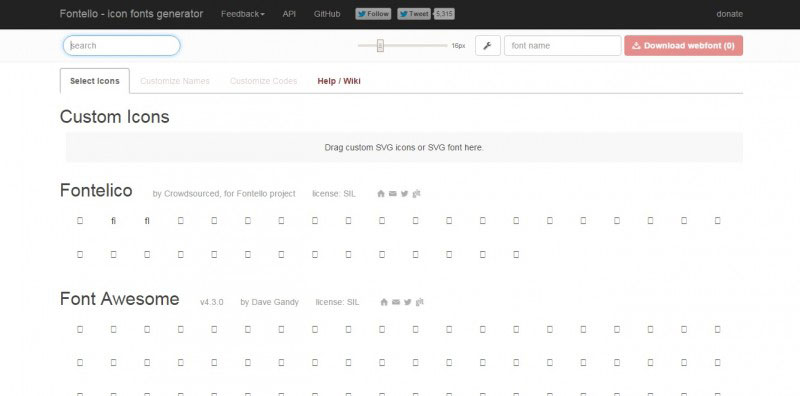Visit Font Awesome homepage via home icon

384,302
